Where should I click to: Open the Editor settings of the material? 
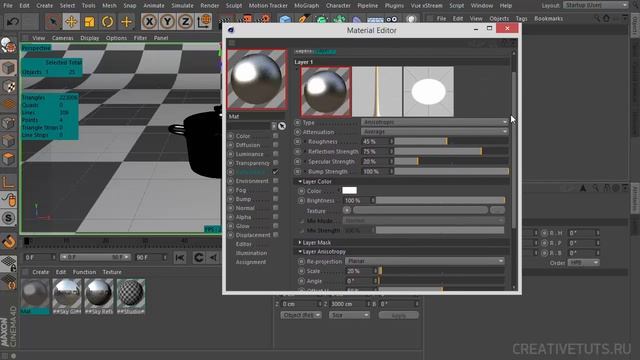(243, 244)
